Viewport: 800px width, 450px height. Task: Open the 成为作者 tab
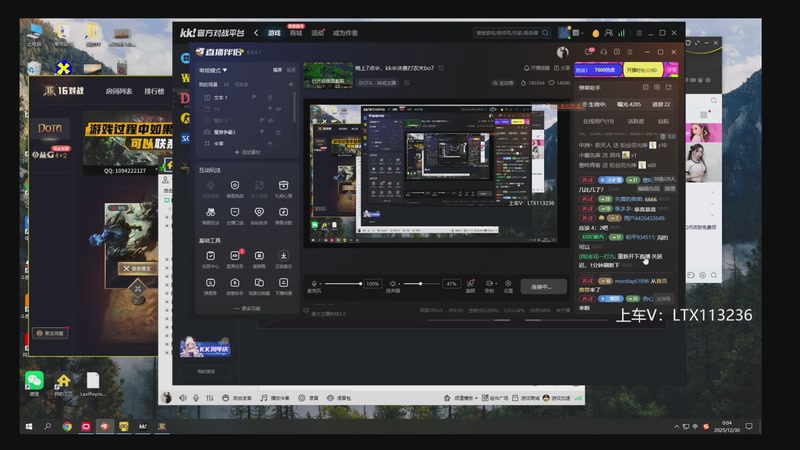coord(345,33)
